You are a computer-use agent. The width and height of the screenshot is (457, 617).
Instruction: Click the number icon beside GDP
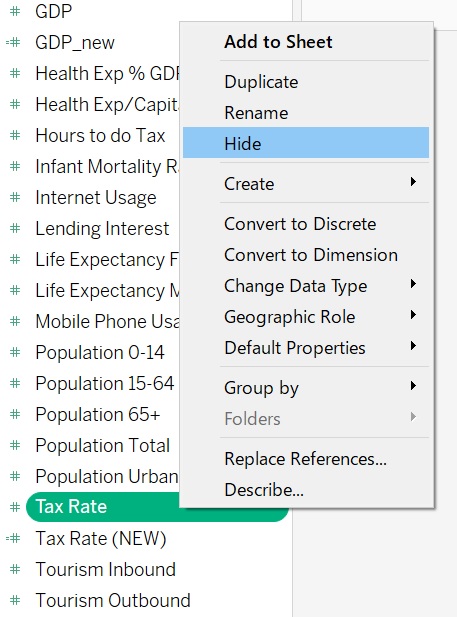[15, 11]
